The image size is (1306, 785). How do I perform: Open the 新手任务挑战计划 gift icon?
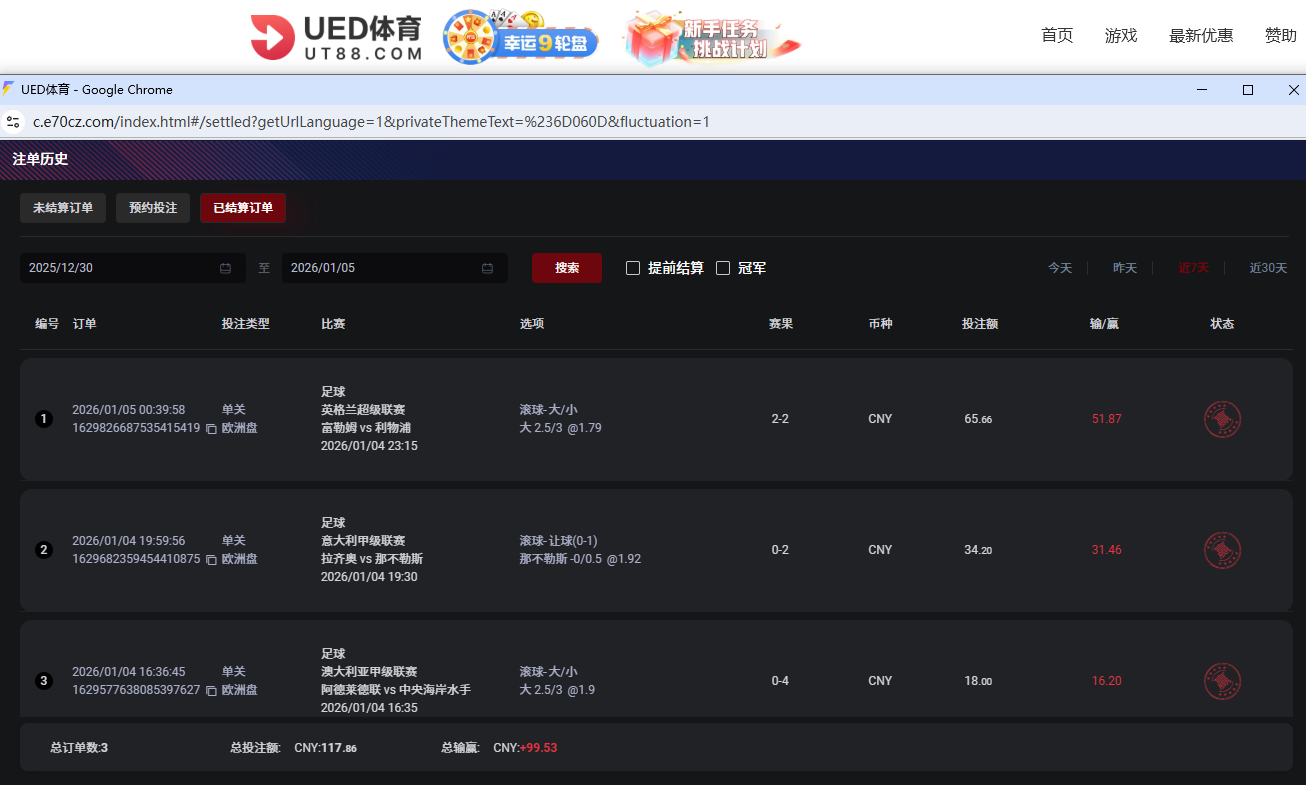(710, 38)
